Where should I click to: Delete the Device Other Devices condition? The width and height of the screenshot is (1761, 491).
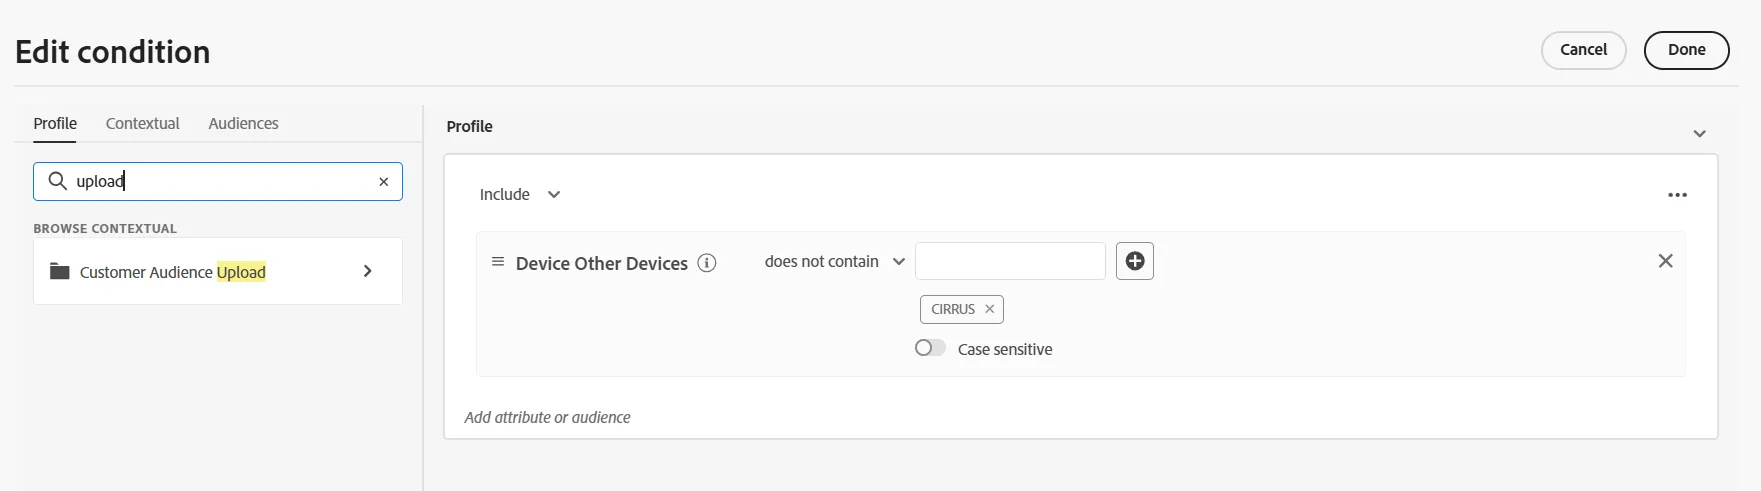(x=1666, y=261)
